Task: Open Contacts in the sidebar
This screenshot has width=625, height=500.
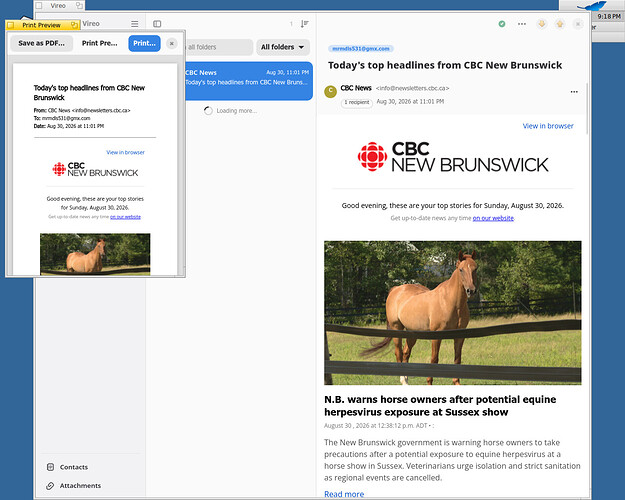Action: point(74,467)
